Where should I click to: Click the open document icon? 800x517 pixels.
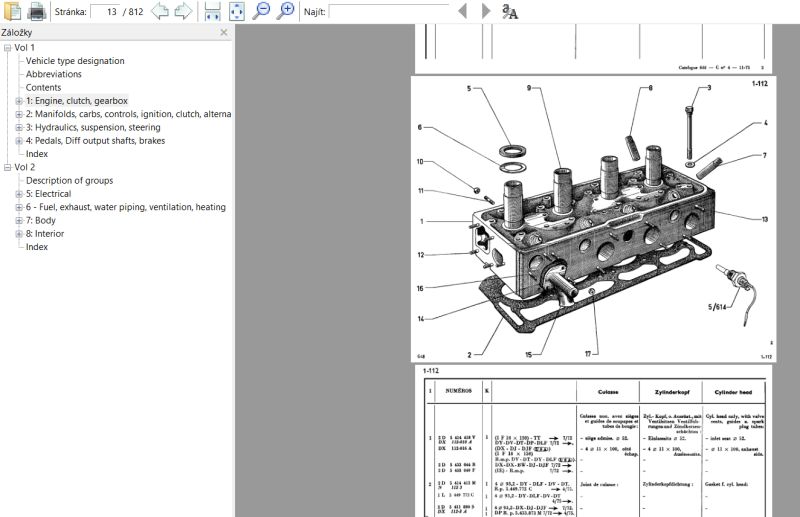(12, 11)
